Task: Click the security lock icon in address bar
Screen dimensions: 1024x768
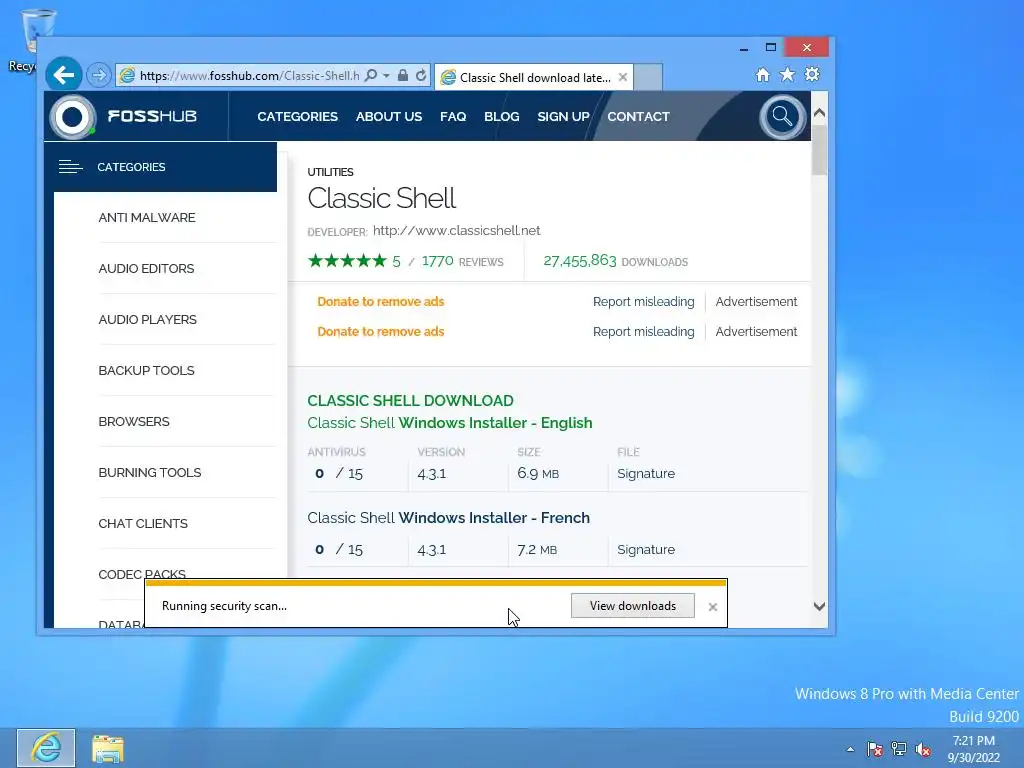Action: (403, 75)
